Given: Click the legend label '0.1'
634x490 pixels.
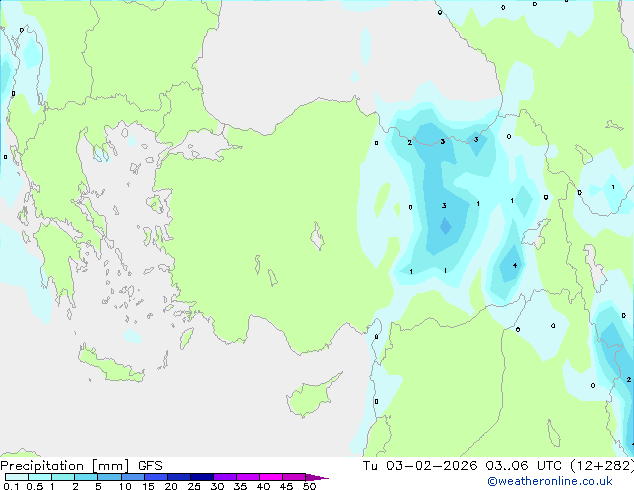Looking at the screenshot, I should 11,486.
